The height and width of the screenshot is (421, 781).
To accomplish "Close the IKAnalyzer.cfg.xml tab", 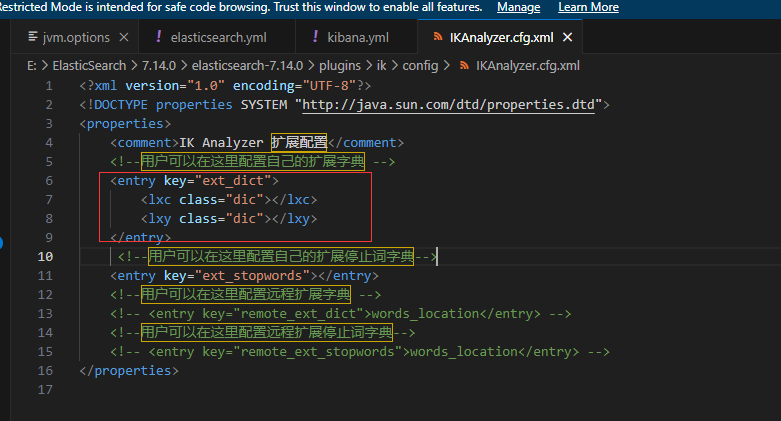I will click(567, 37).
